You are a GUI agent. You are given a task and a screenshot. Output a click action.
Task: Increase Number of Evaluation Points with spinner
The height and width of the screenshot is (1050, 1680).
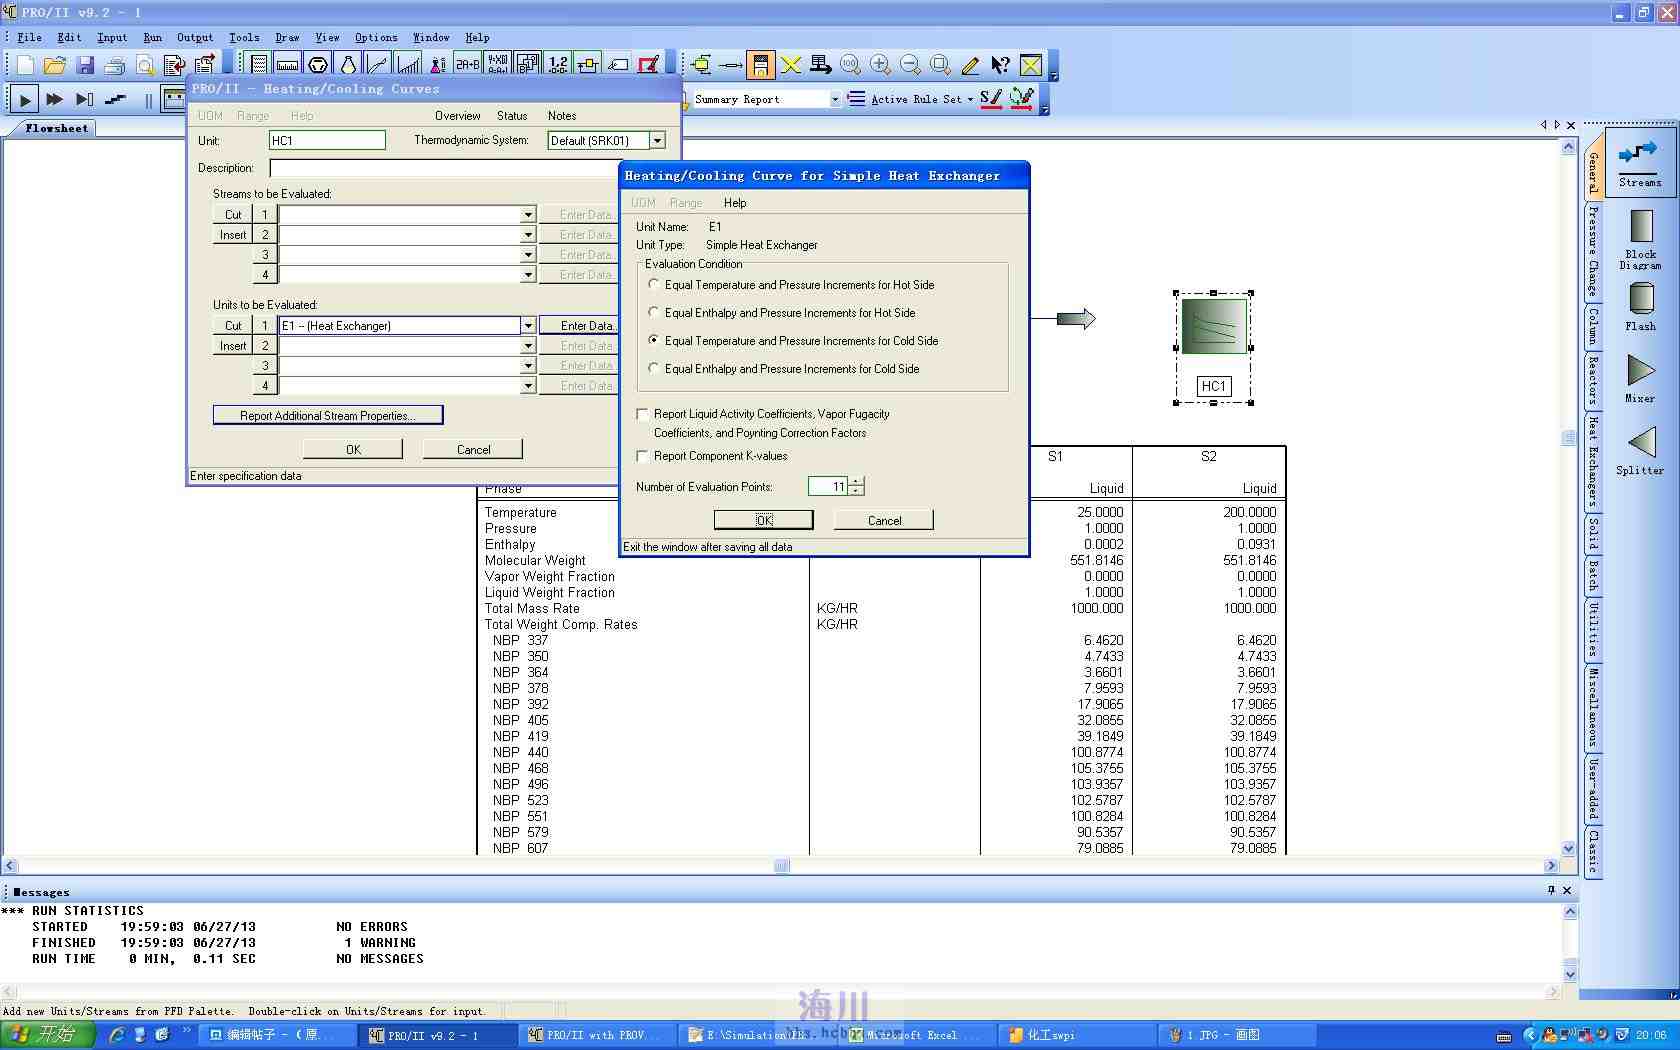(x=856, y=482)
